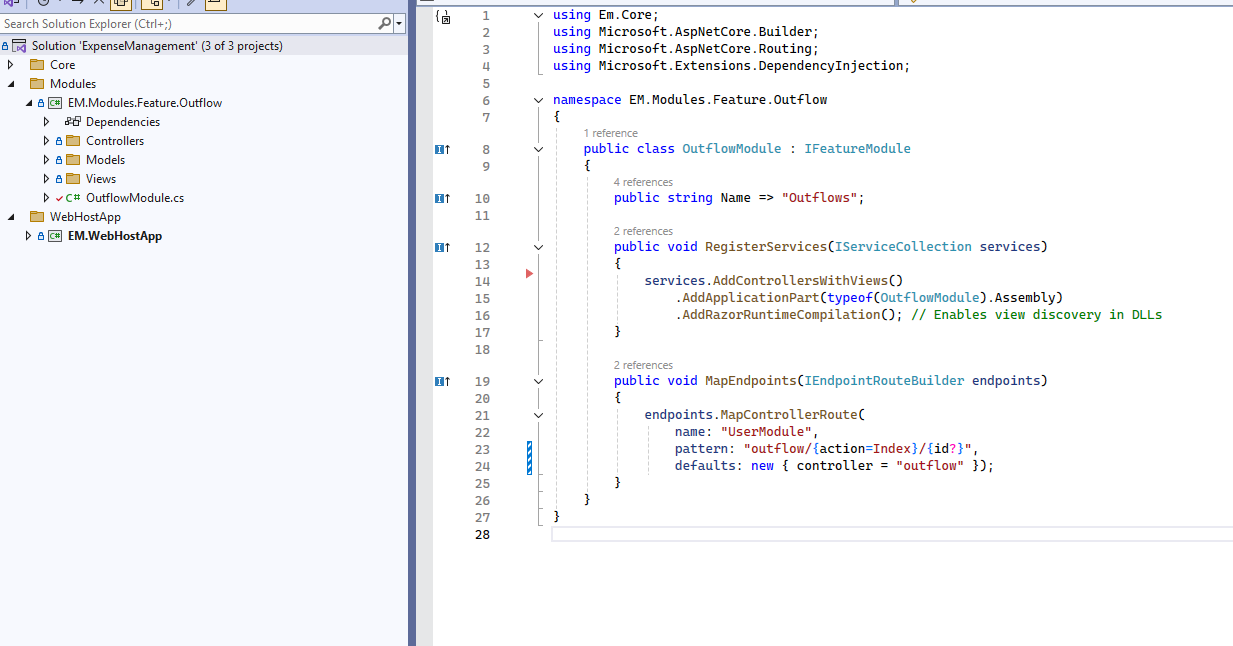Click the "UserModule" string on line 22

click(x=766, y=432)
